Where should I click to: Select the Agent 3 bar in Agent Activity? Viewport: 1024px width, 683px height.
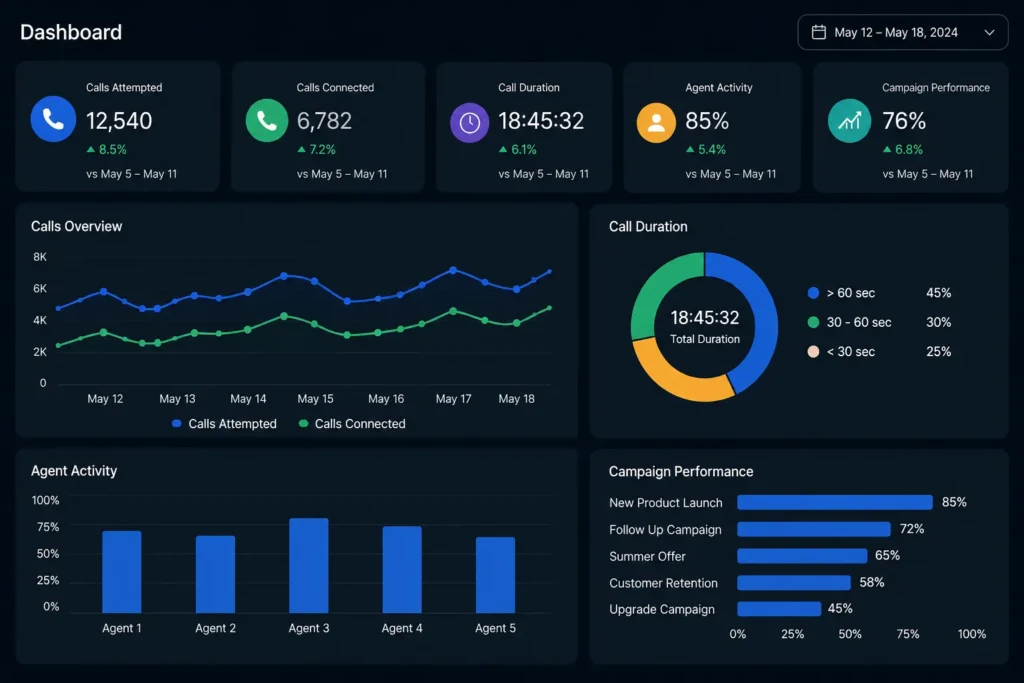point(309,565)
